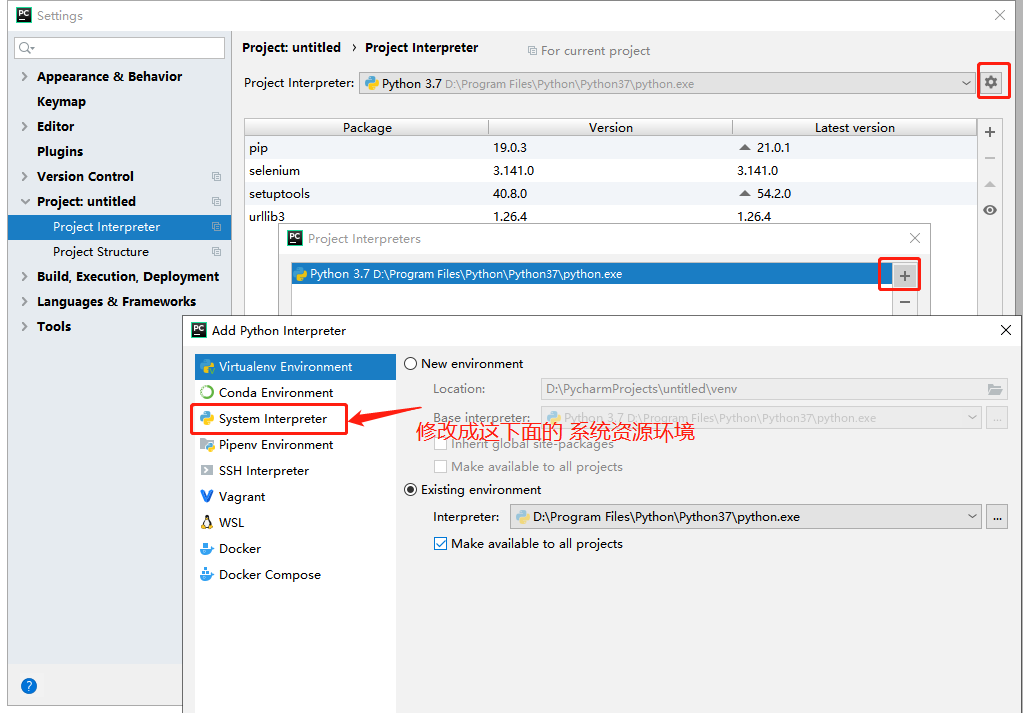Select the selenium package row
Image resolution: width=1023 pixels, height=713 pixels.
tap(611, 171)
